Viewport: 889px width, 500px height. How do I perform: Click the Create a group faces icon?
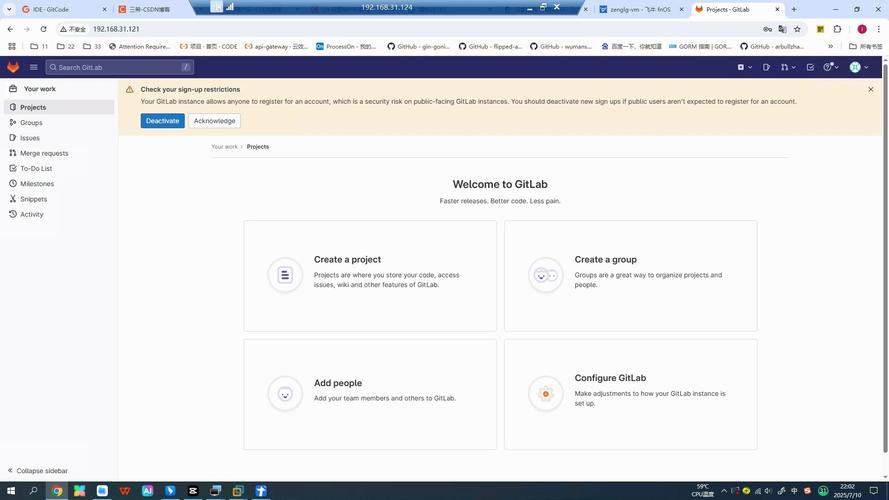click(545, 275)
